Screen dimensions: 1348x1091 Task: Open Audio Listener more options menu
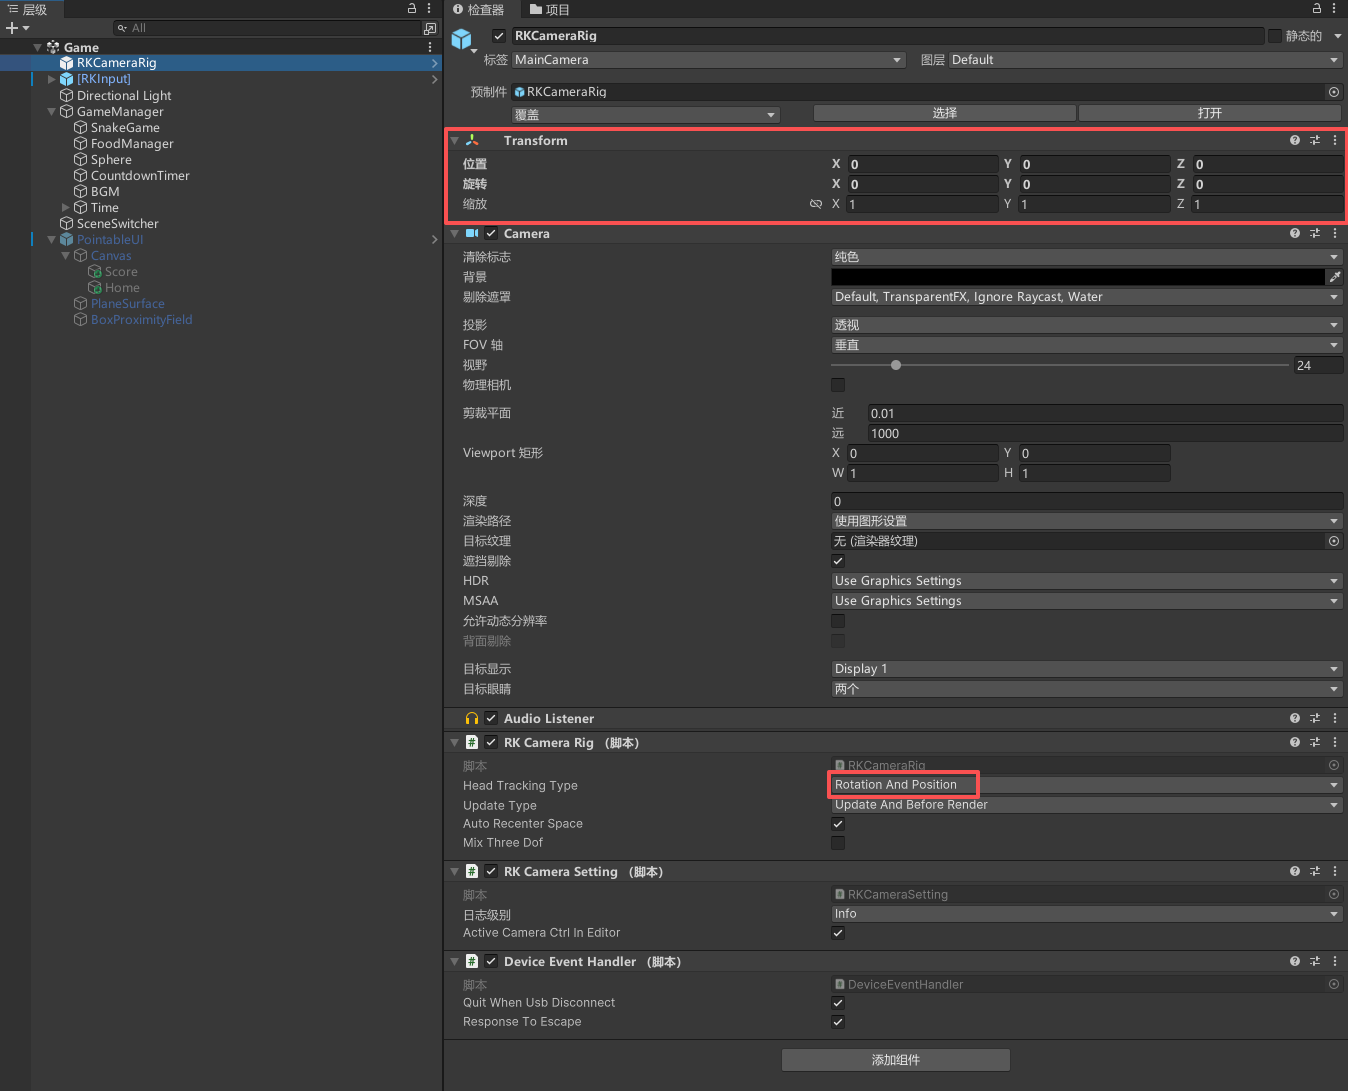[x=1335, y=718]
